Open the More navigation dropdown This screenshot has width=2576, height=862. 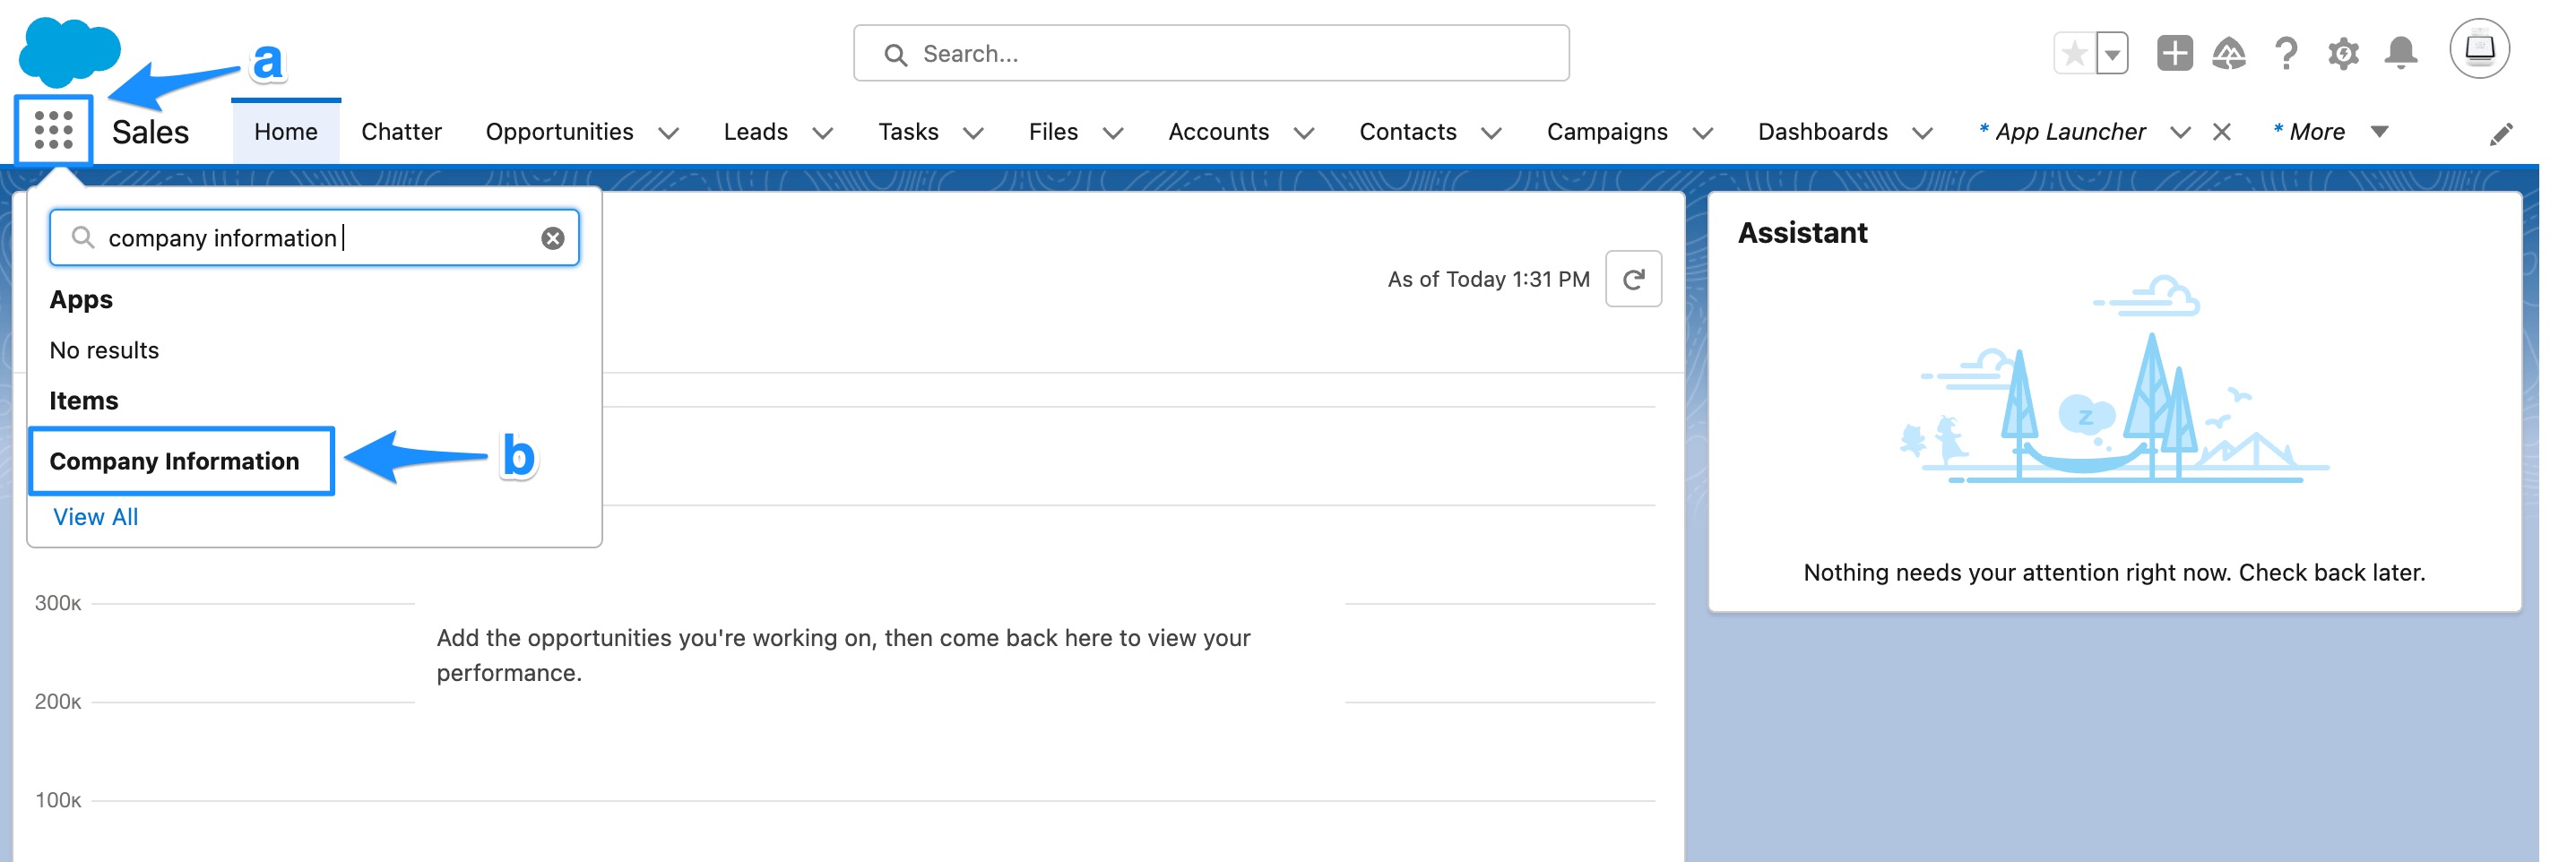(x=2331, y=132)
